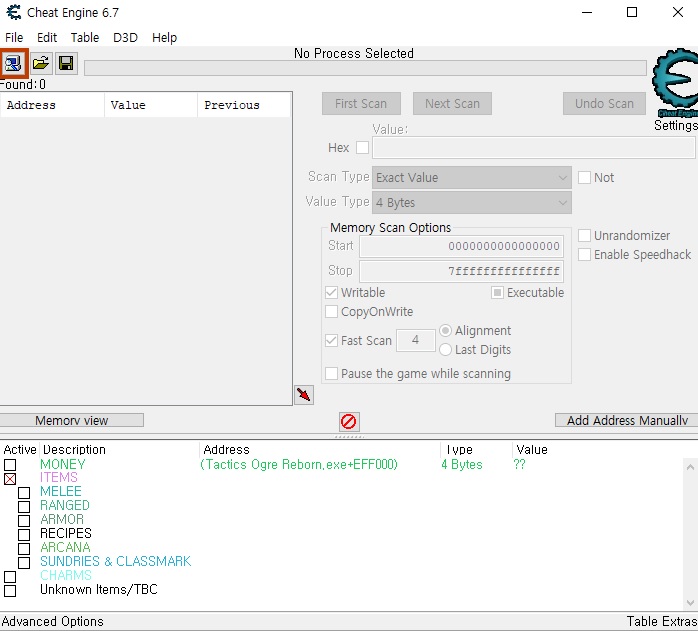The width and height of the screenshot is (698, 631).
Task: Activate the RECIPES entry checkbox
Action: click(24, 534)
